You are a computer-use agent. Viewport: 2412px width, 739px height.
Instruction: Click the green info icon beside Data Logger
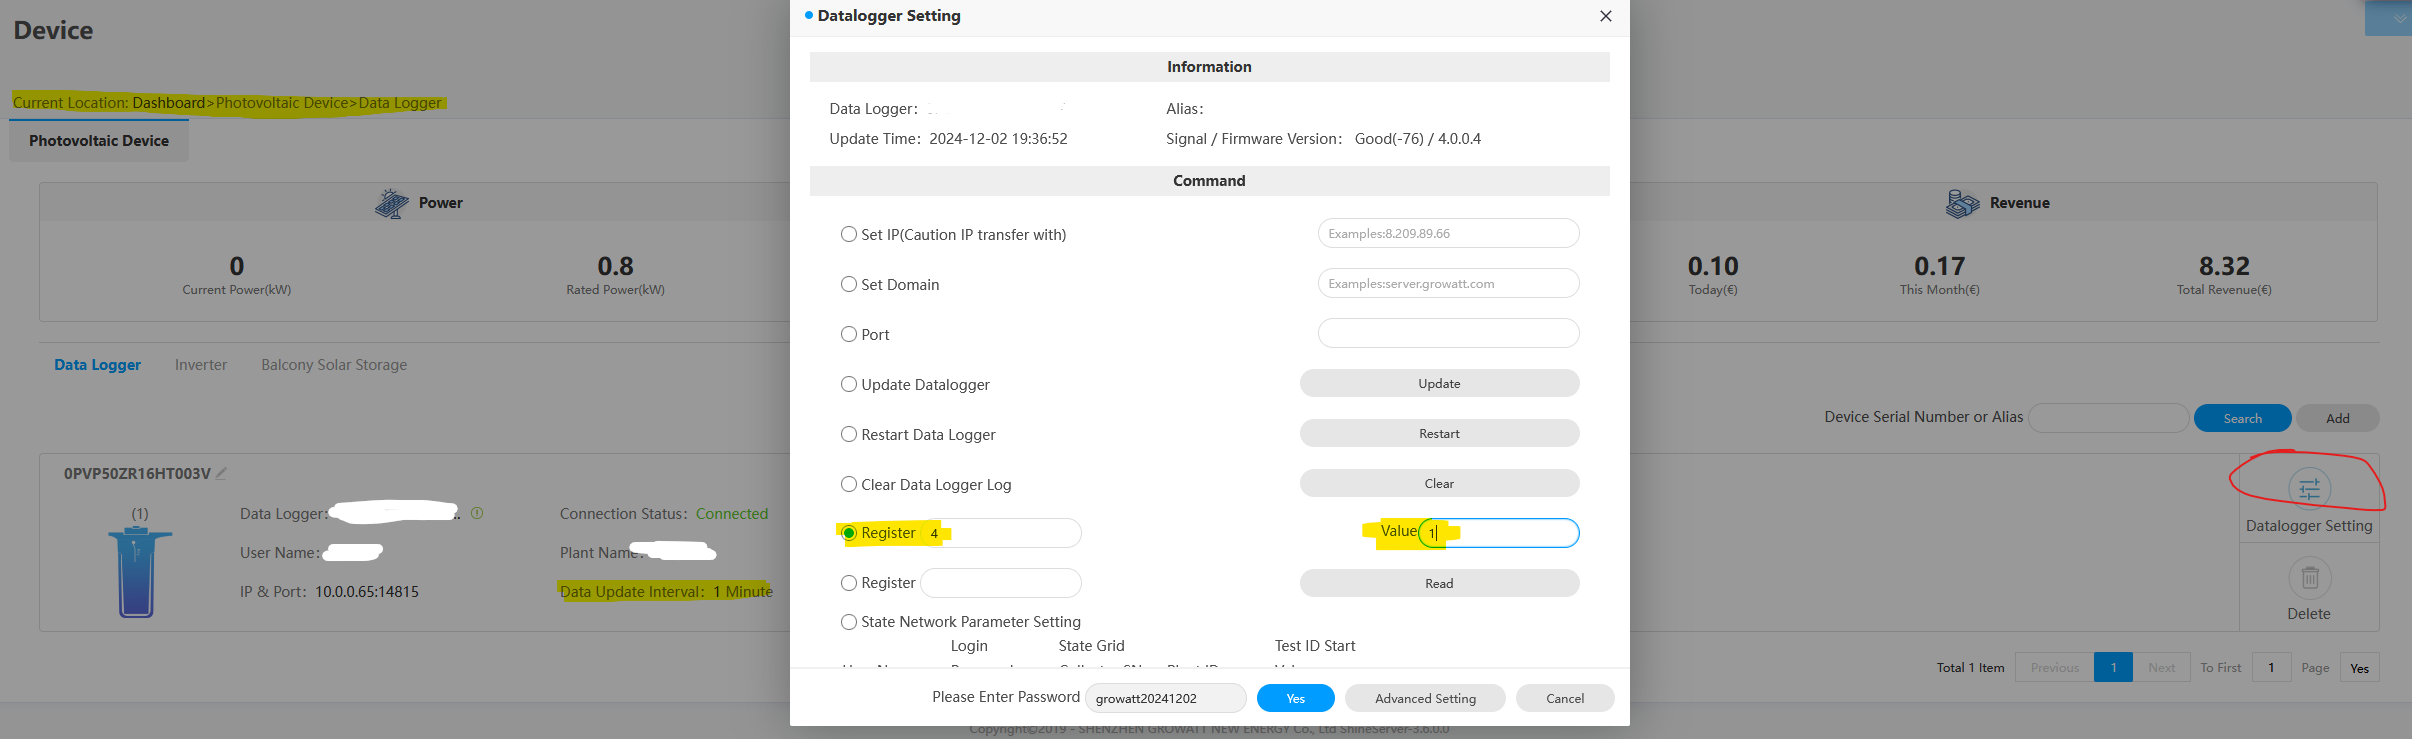477,513
